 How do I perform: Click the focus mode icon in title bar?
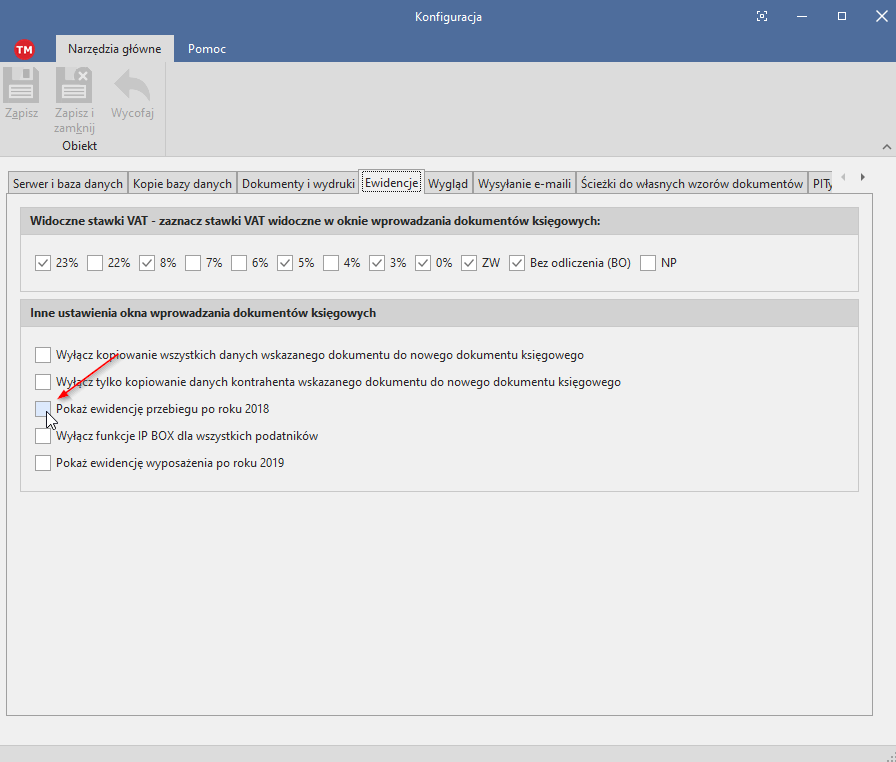coord(763,16)
